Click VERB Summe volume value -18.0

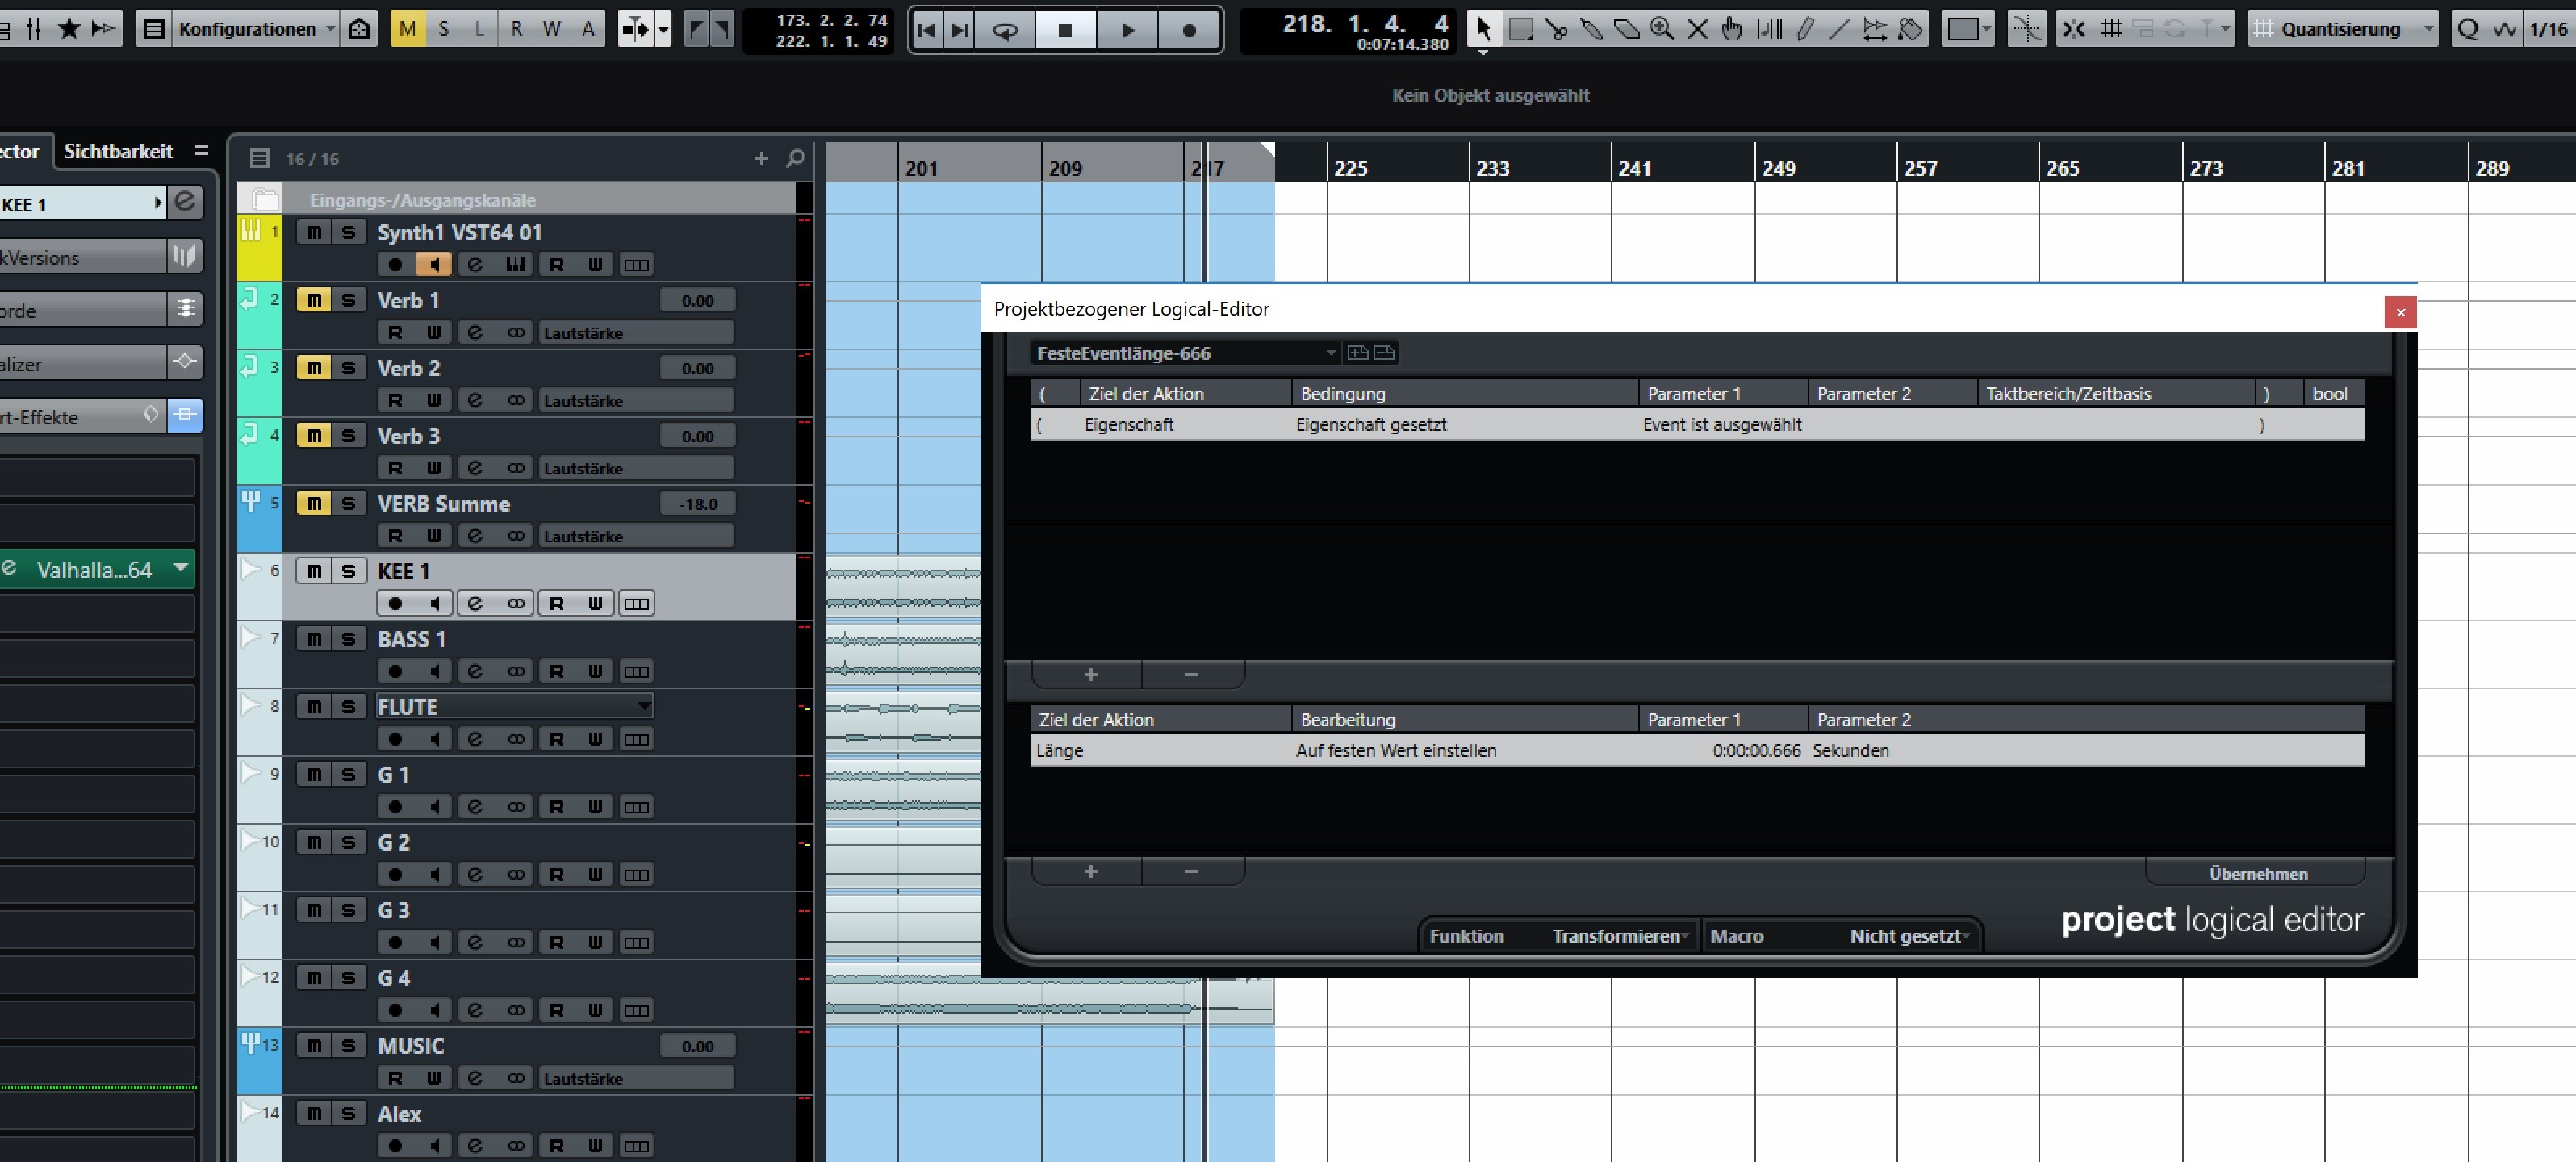click(698, 504)
